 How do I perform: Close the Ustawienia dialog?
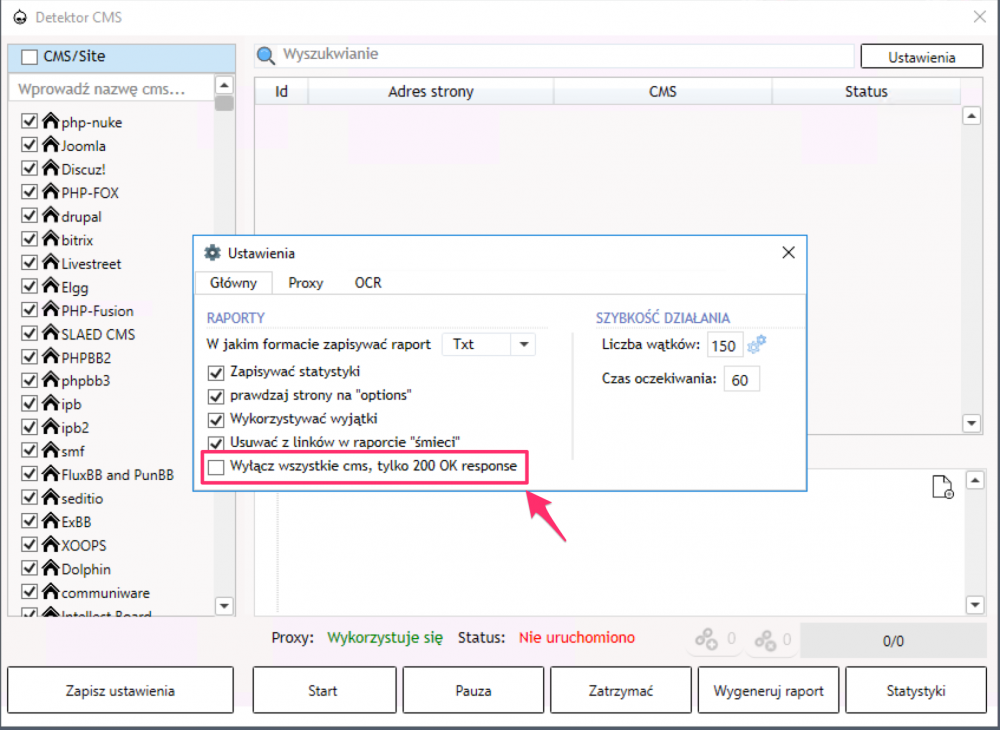click(x=788, y=252)
